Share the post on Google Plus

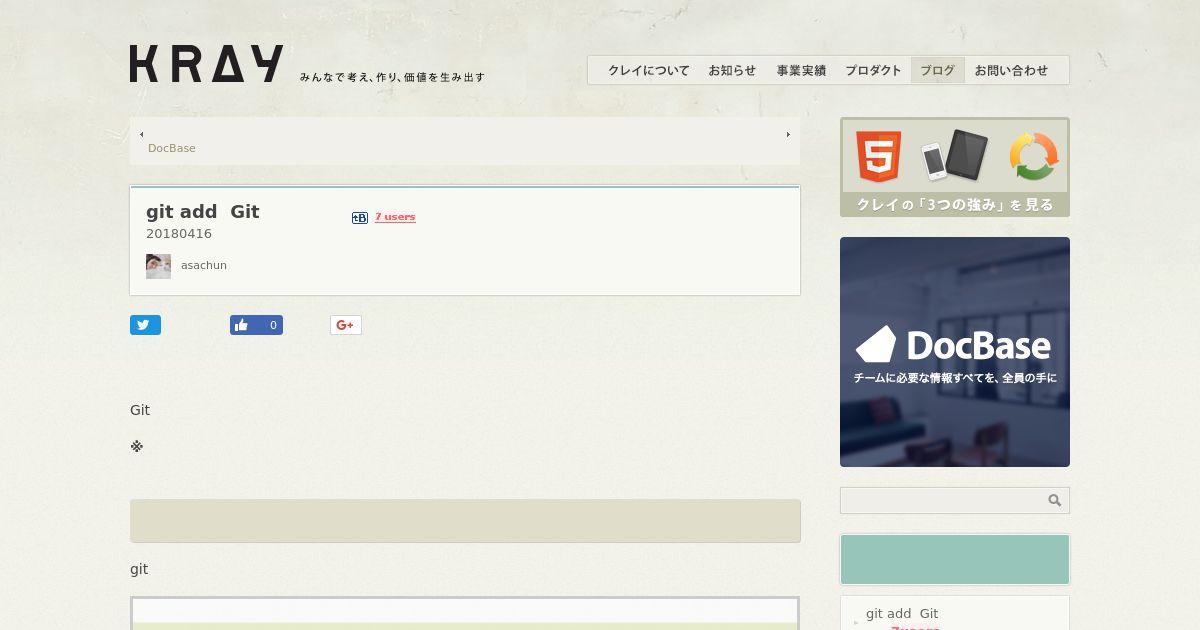(x=346, y=325)
